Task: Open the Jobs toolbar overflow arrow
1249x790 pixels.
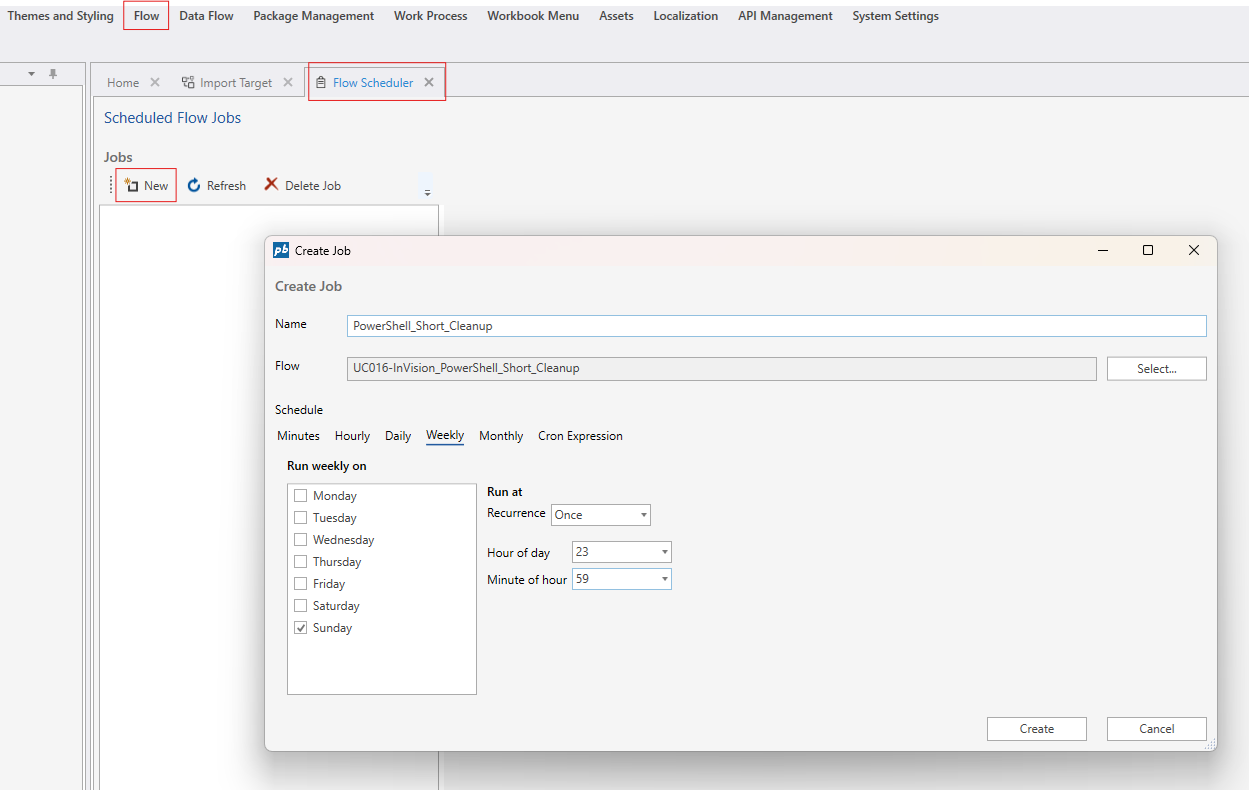Action: [x=427, y=192]
